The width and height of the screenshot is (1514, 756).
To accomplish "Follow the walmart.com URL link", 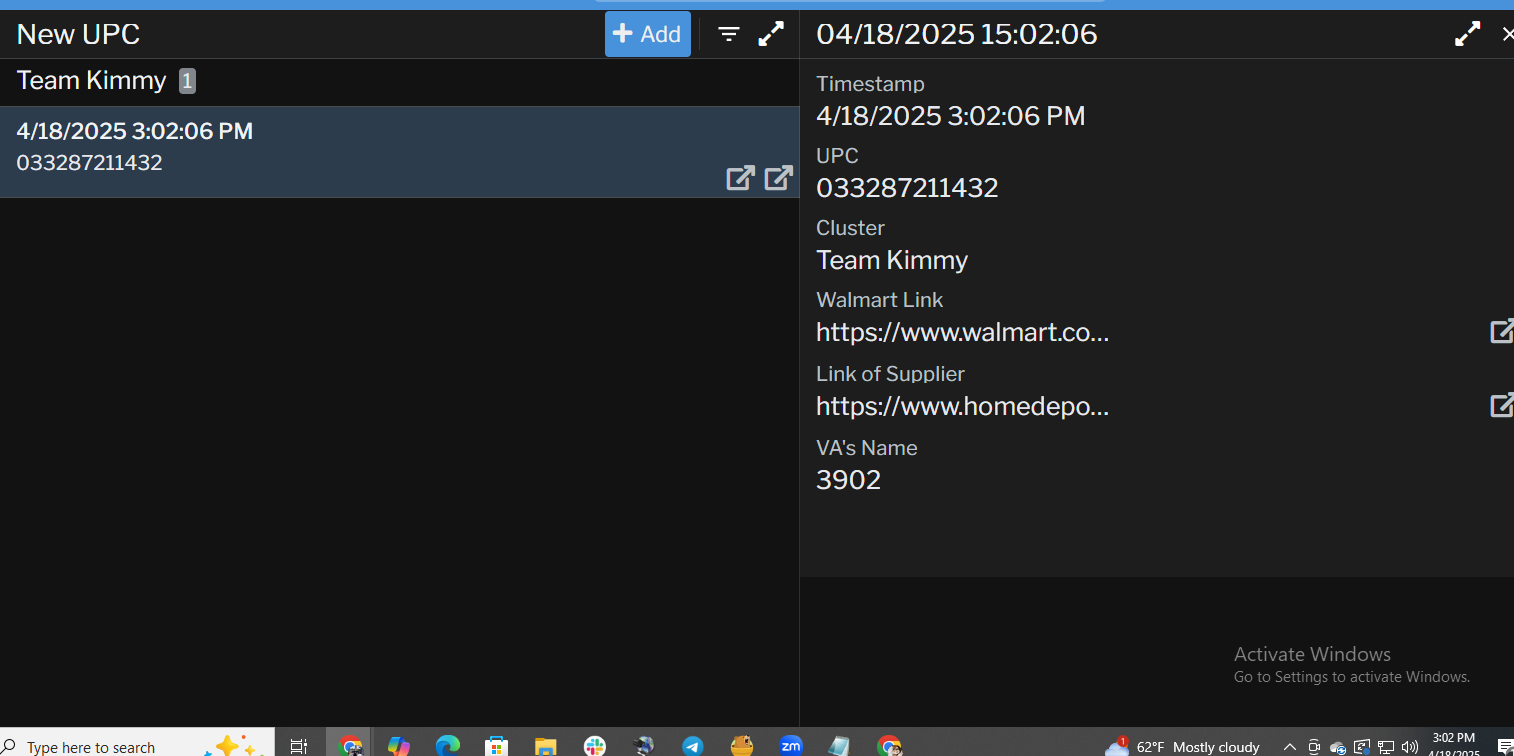I will pos(962,332).
